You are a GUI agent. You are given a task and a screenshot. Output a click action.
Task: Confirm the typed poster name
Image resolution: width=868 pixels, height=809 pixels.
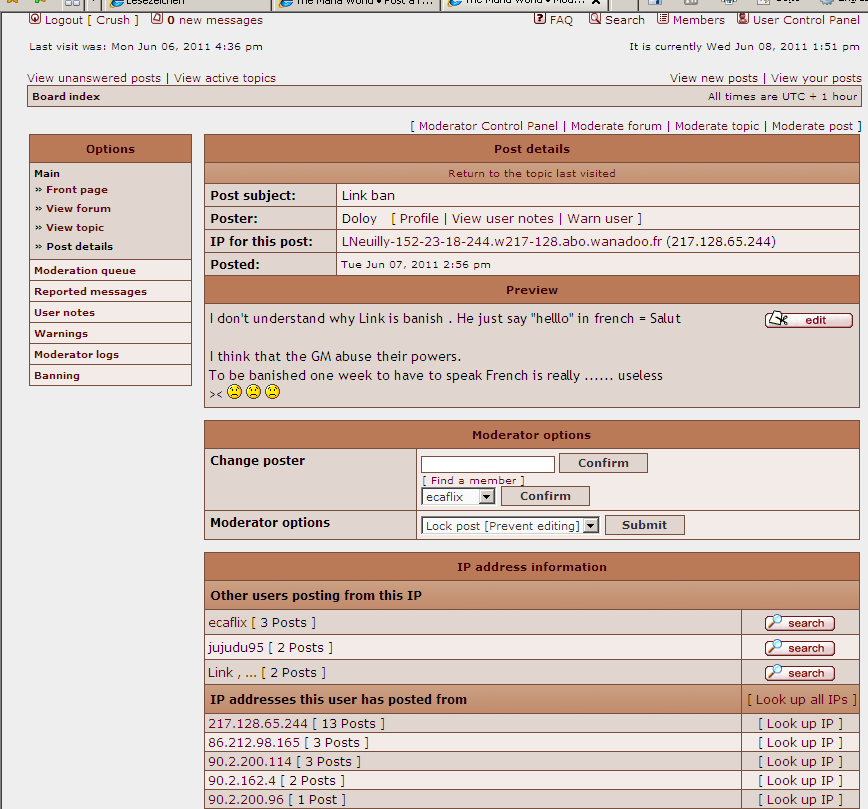coord(603,463)
